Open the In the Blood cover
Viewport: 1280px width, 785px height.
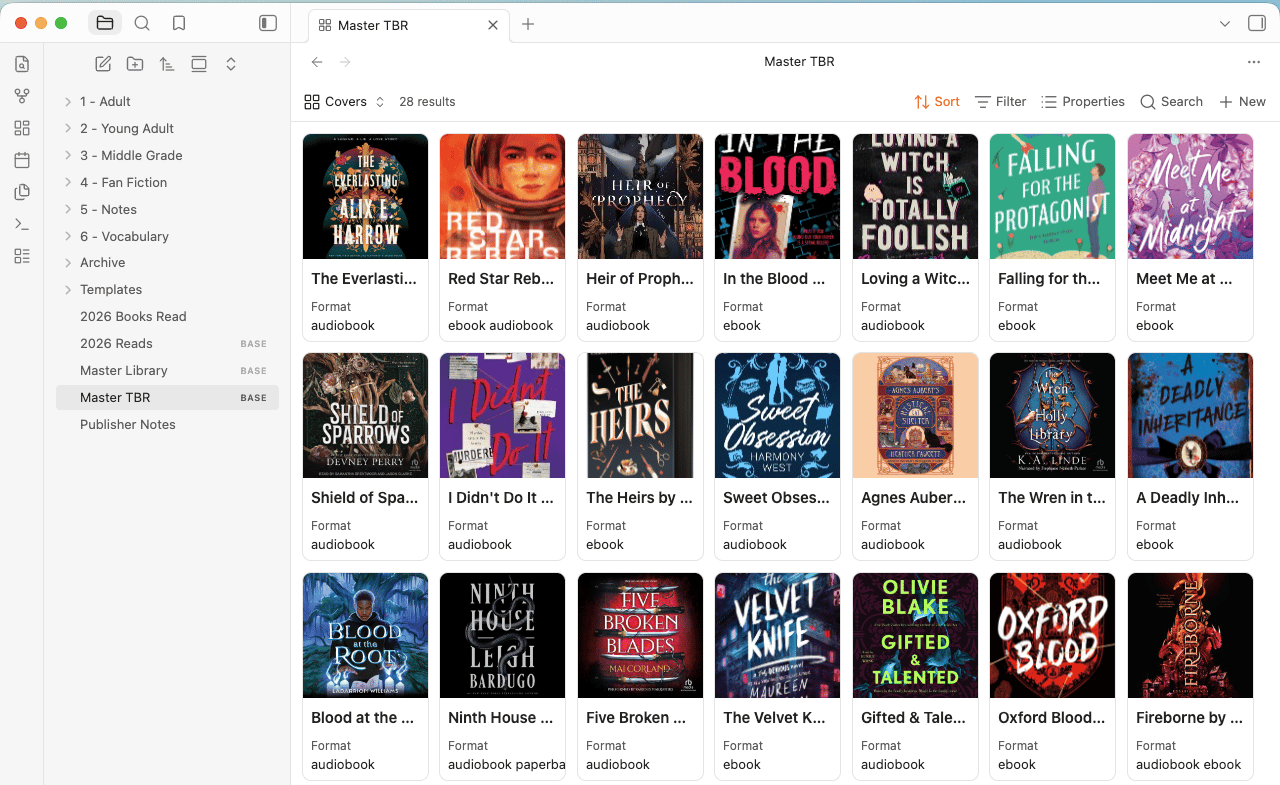point(777,197)
